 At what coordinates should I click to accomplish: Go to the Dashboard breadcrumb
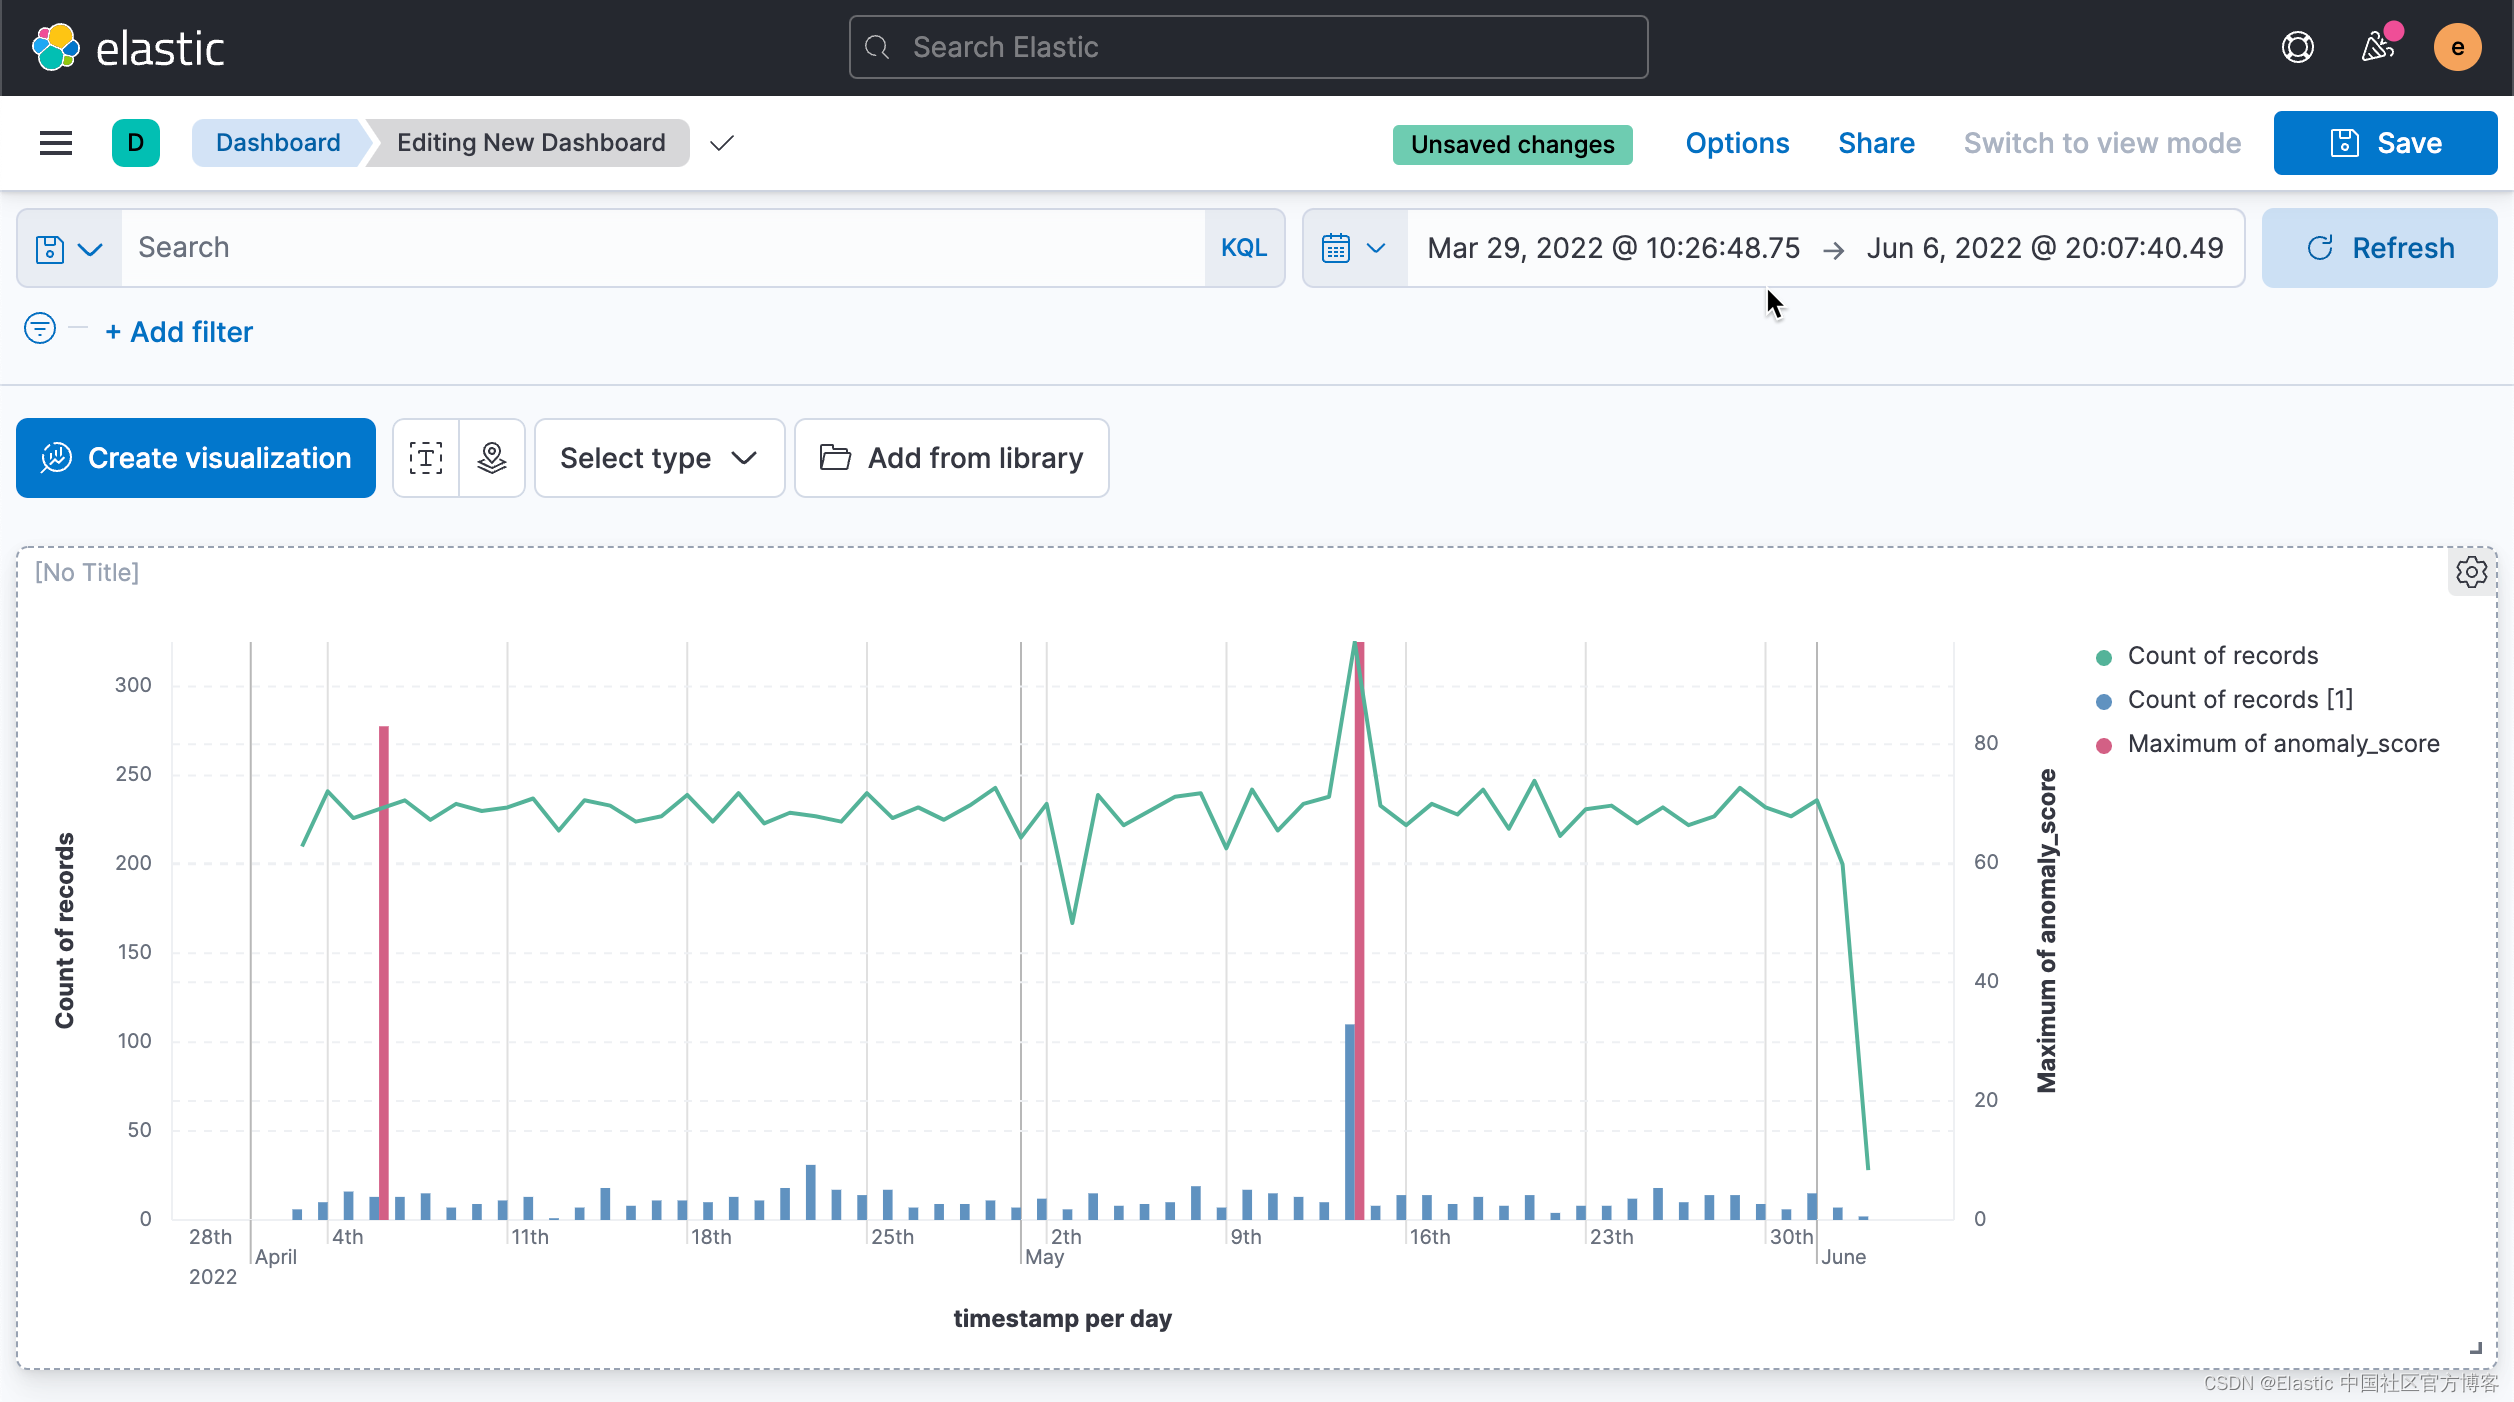[x=278, y=143]
